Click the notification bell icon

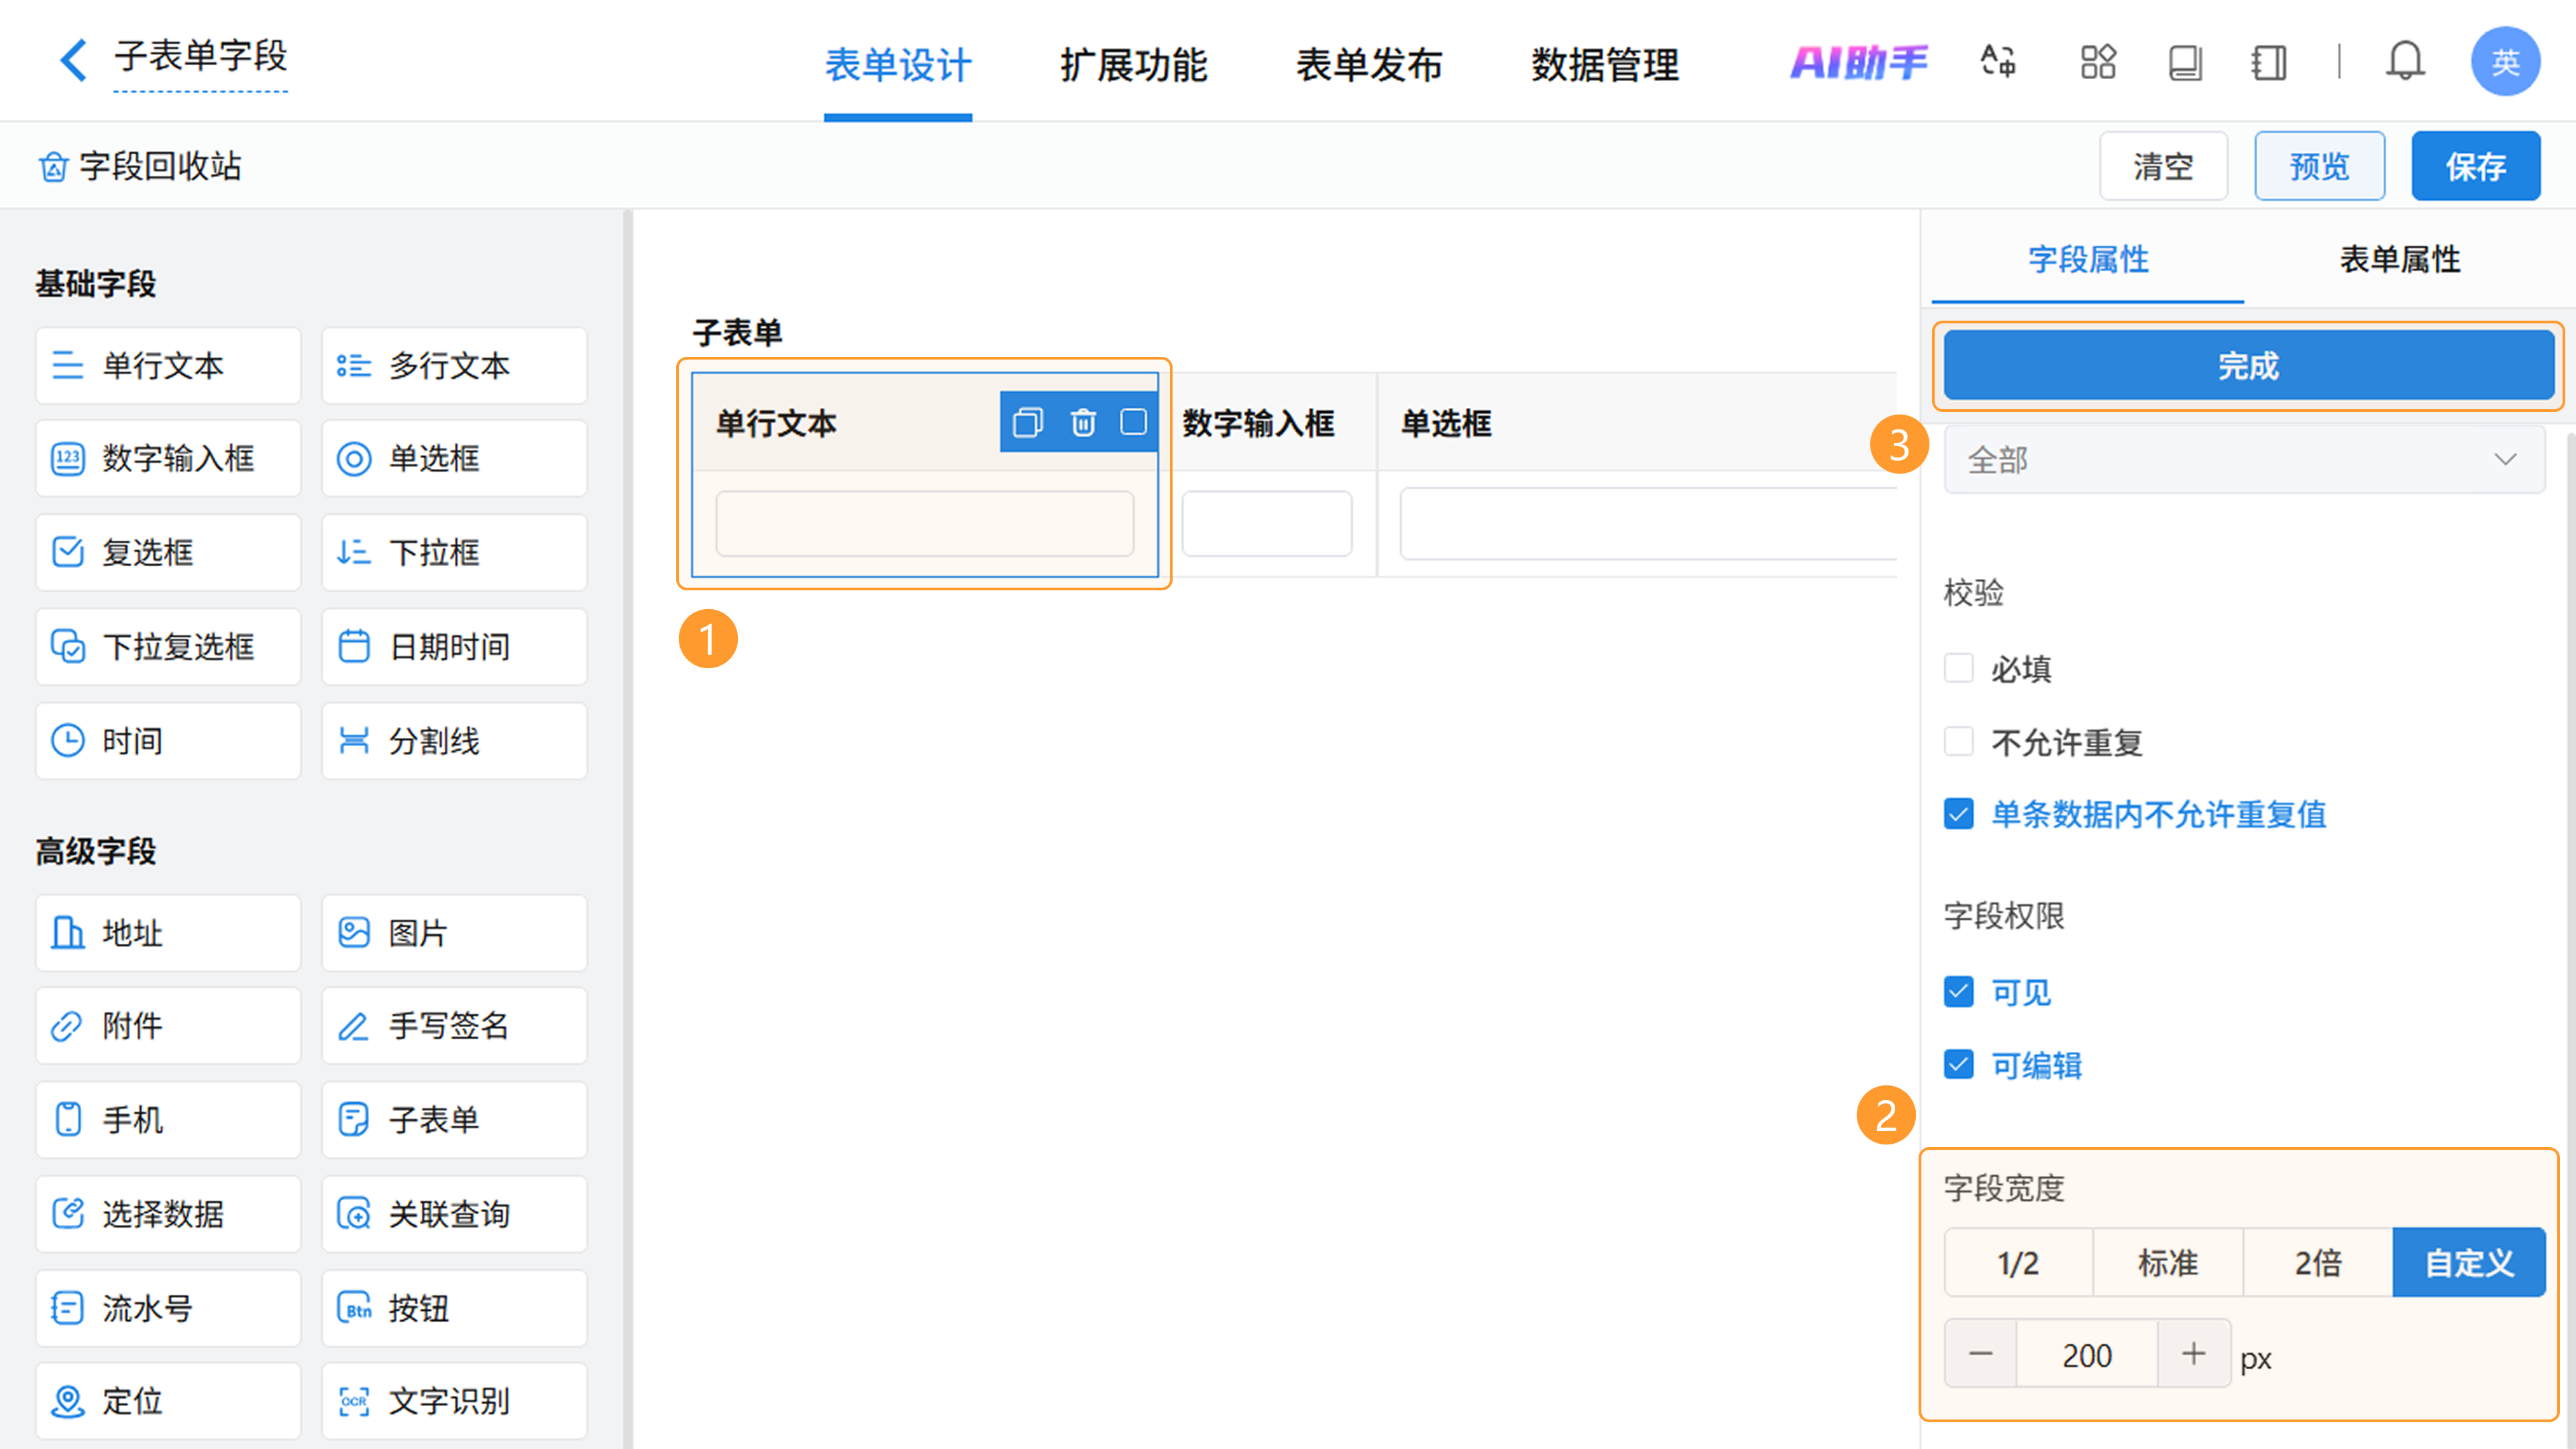[2405, 62]
